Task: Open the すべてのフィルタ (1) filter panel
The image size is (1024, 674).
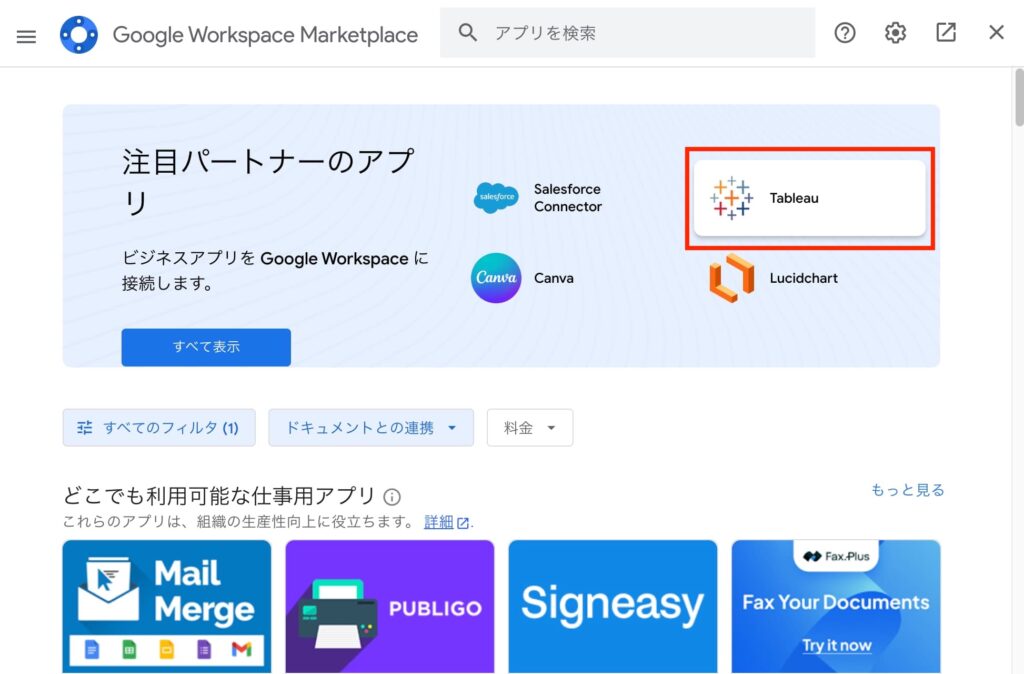Action: [159, 428]
